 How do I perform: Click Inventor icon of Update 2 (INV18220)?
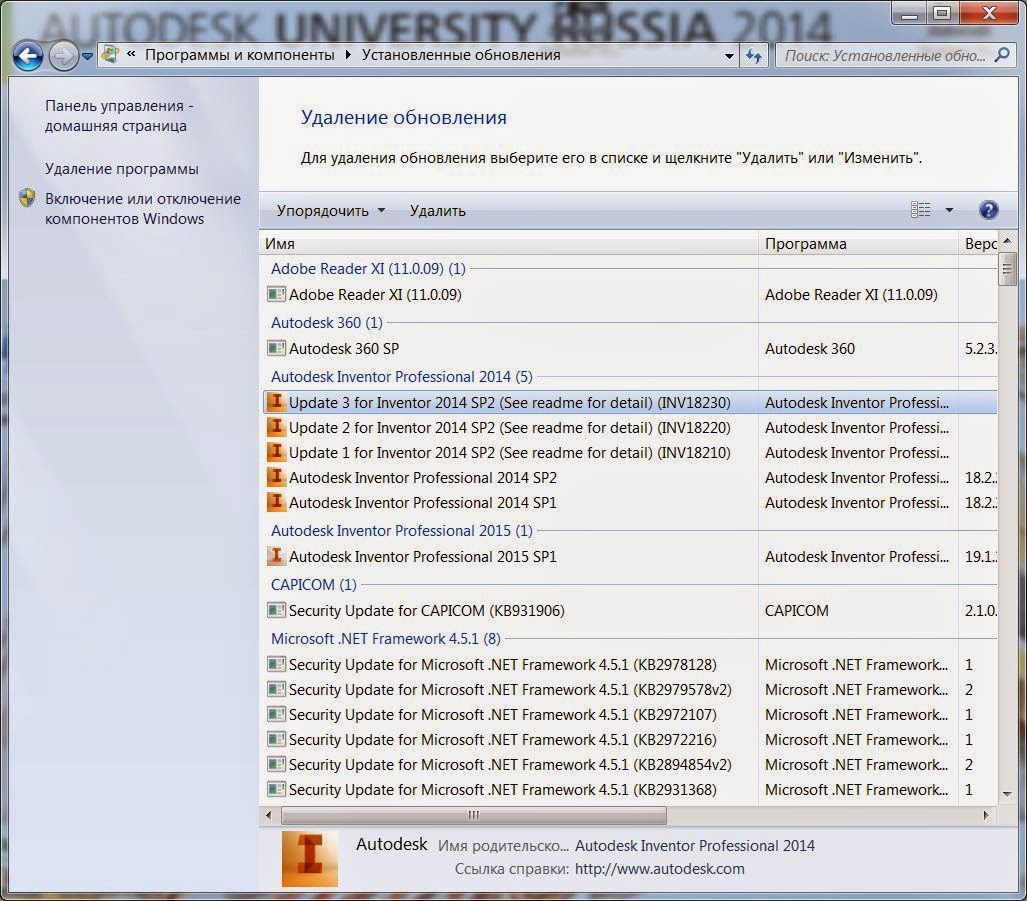tap(276, 427)
